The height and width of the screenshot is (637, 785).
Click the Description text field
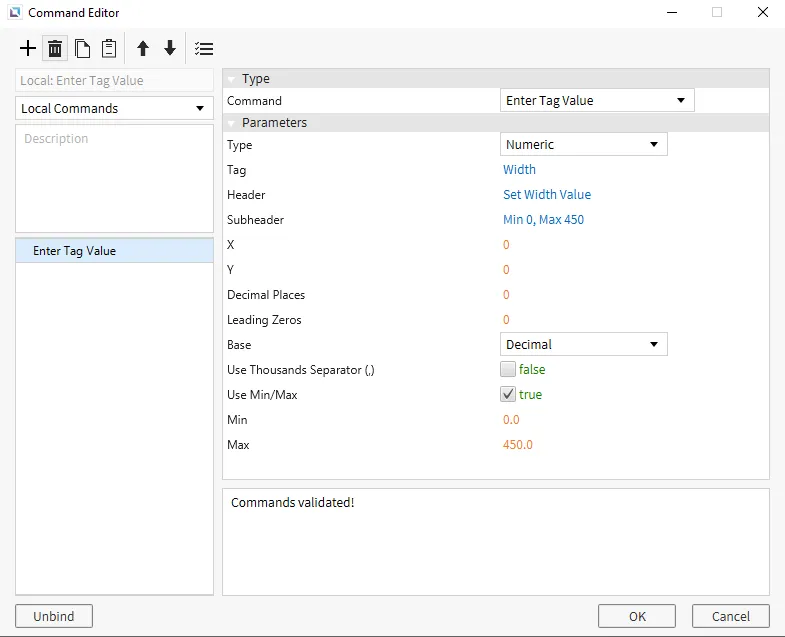[x=114, y=178]
